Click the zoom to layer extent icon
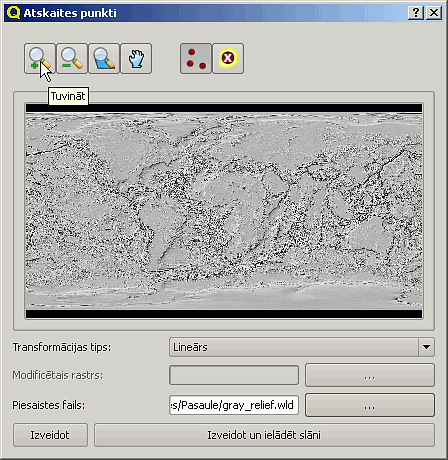448x460 pixels. tap(104, 58)
